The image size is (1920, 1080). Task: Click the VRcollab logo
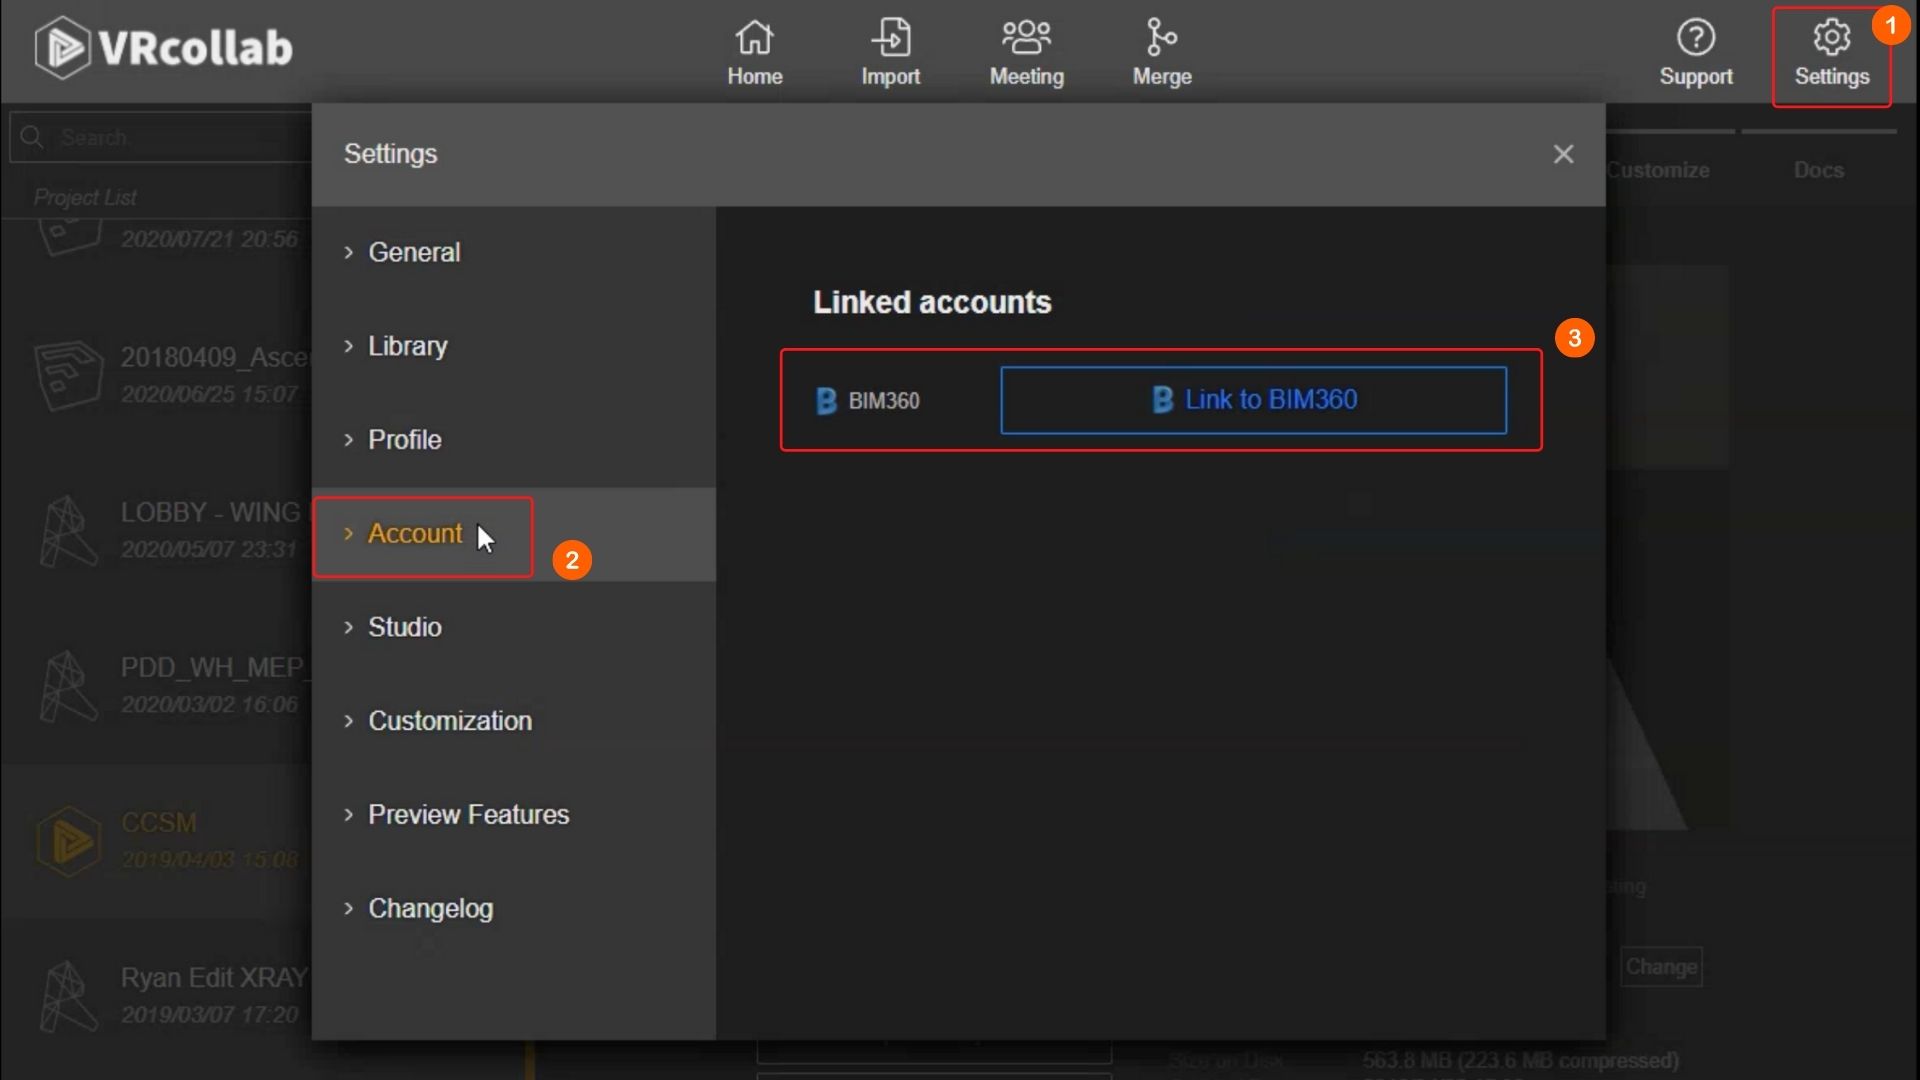164,47
